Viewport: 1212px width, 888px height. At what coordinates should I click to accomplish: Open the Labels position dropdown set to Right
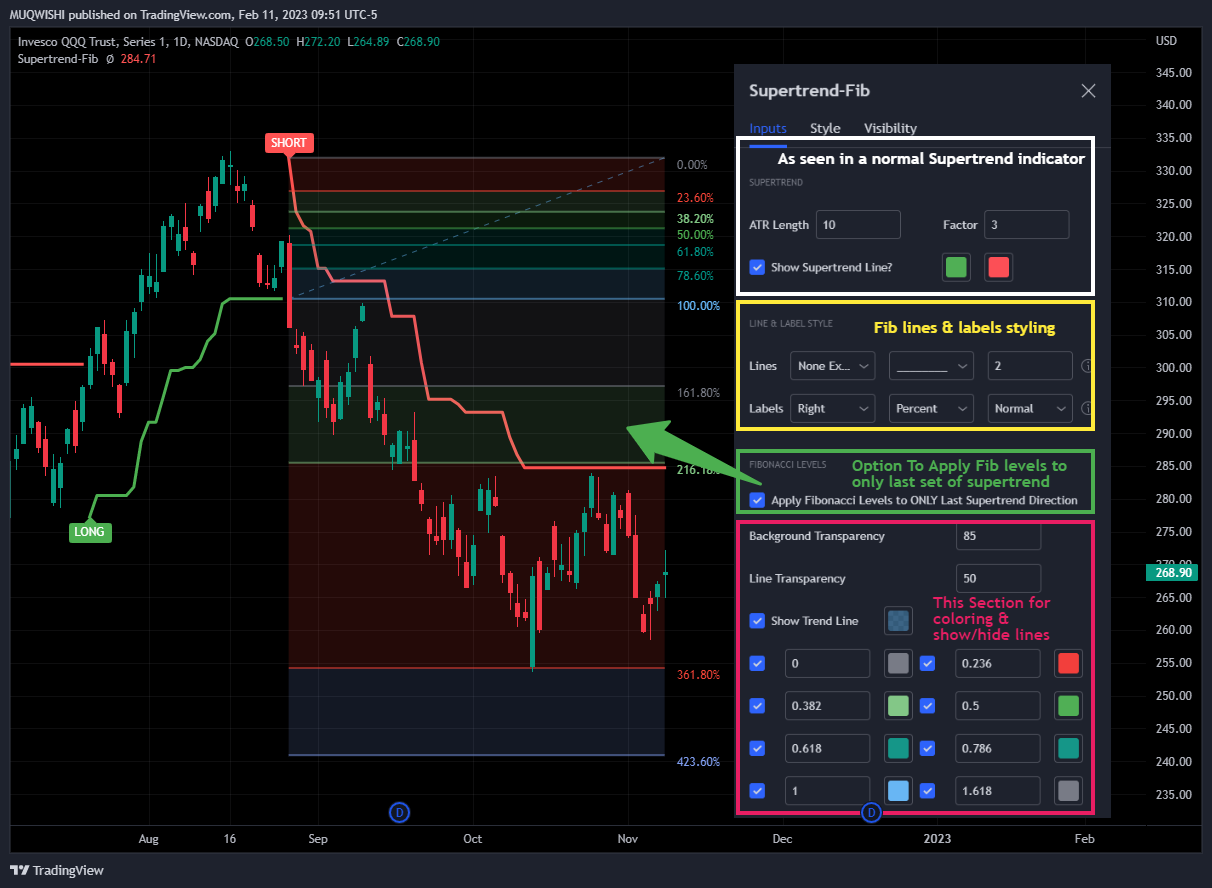[832, 408]
